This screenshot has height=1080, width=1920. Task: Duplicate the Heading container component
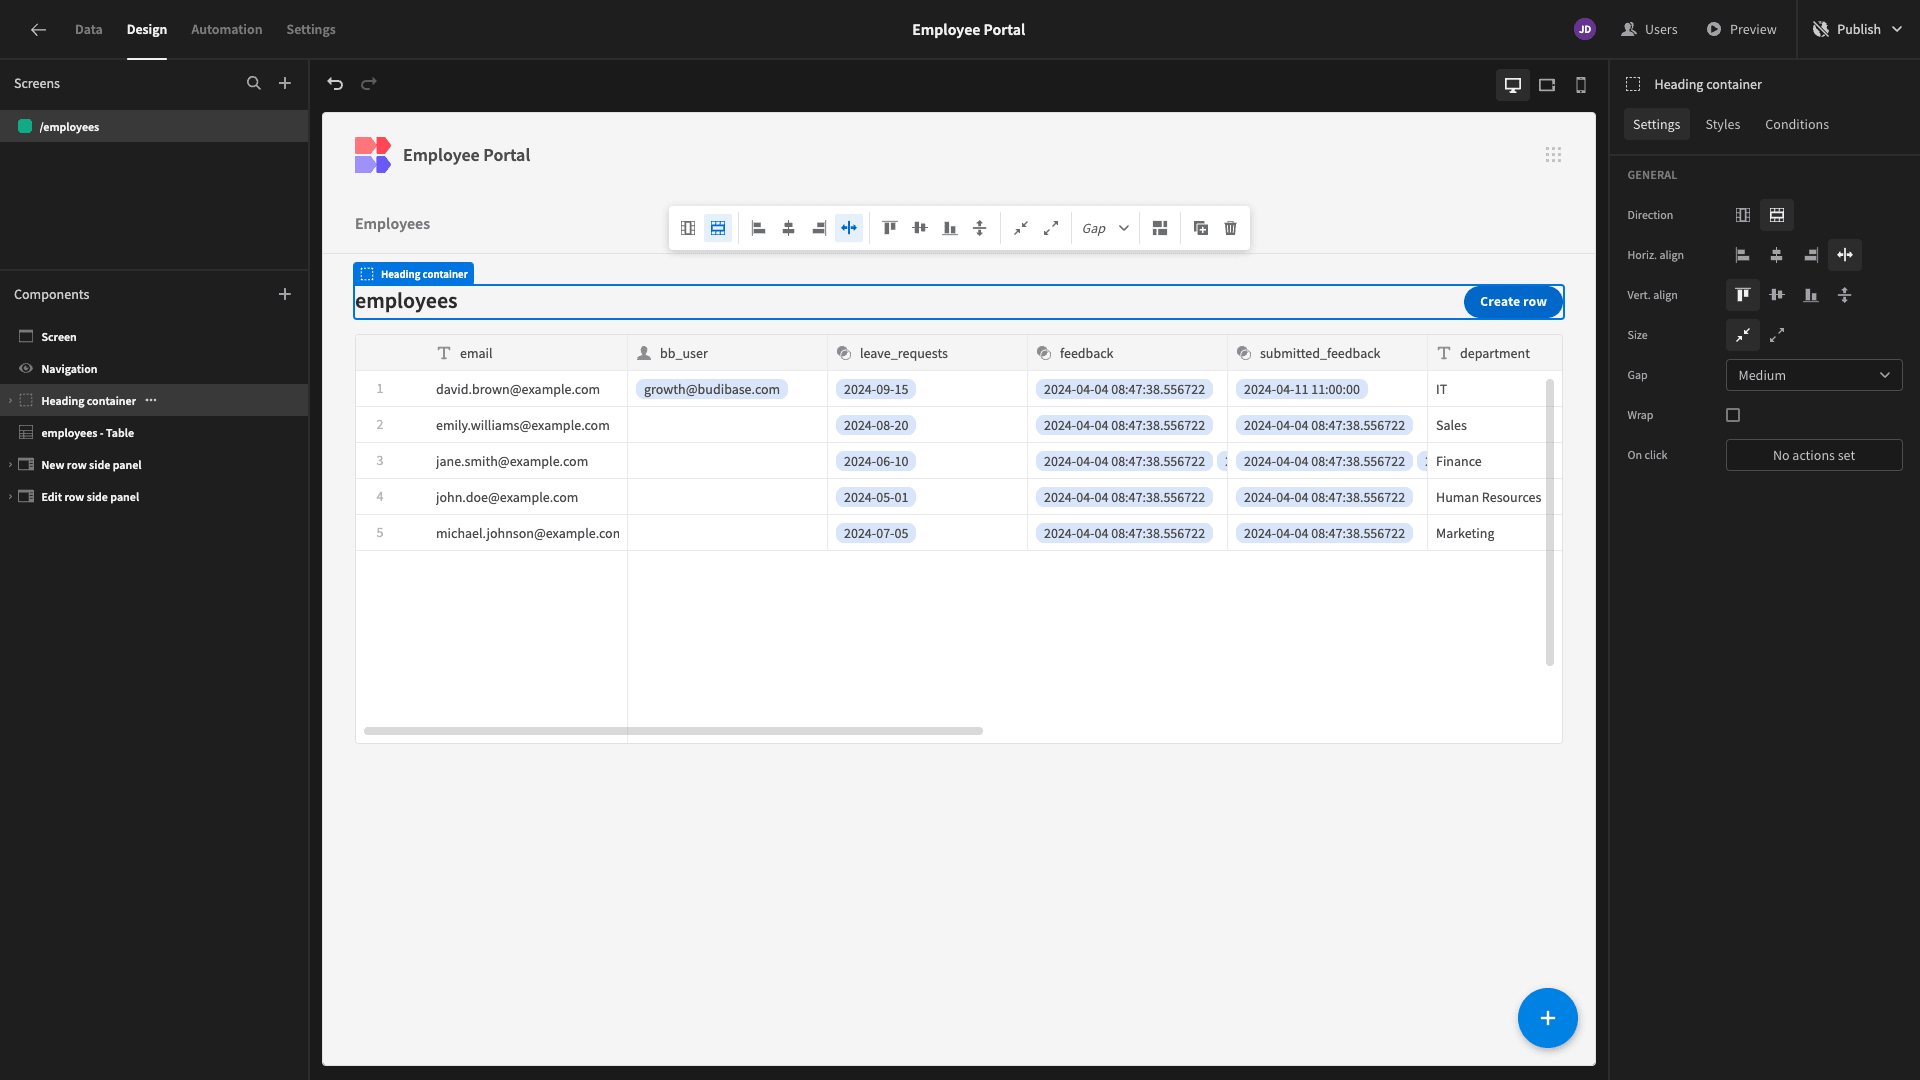click(1201, 228)
